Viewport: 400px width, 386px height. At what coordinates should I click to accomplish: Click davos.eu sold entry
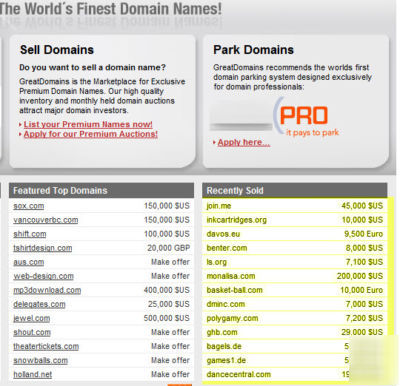click(x=223, y=234)
